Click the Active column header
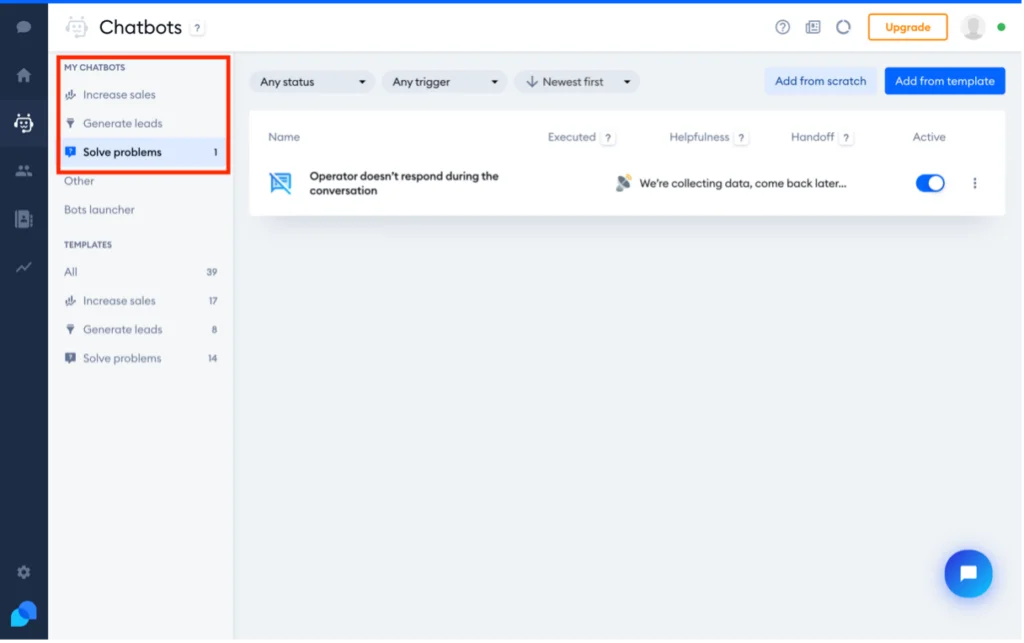This screenshot has width=1024, height=643. pos(929,137)
